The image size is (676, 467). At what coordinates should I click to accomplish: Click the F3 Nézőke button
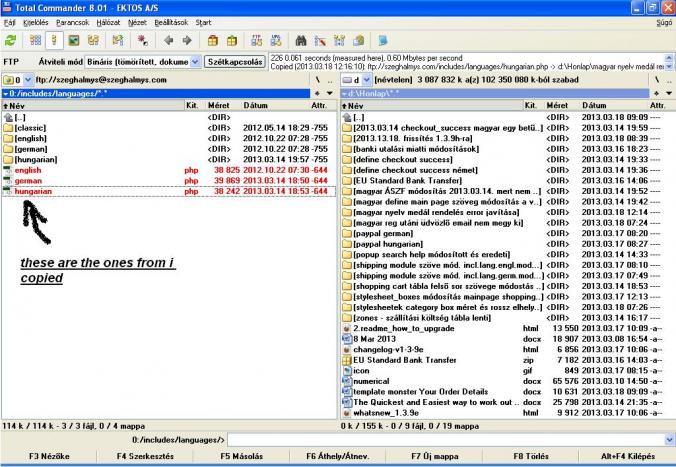point(49,456)
